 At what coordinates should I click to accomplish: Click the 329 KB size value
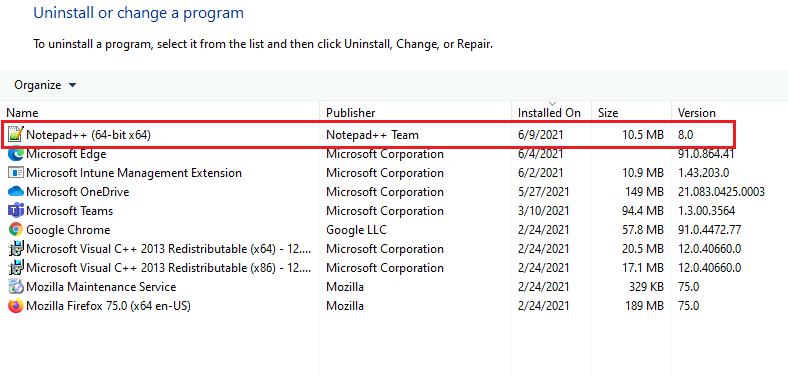click(647, 287)
